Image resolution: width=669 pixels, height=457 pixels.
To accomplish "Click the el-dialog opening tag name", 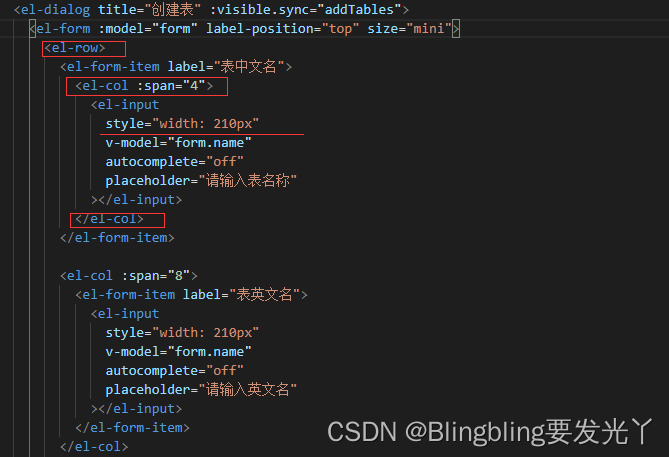I will [55, 9].
